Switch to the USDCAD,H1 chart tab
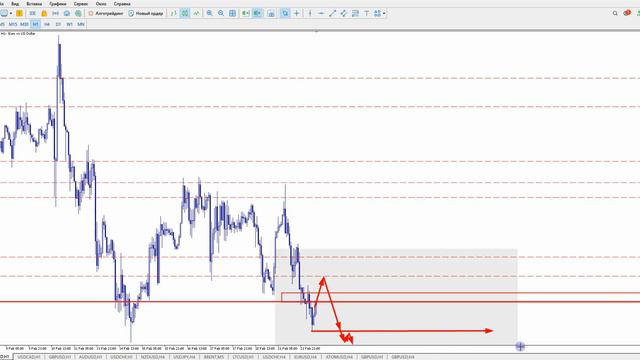The height and width of the screenshot is (360, 640). tap(29, 357)
